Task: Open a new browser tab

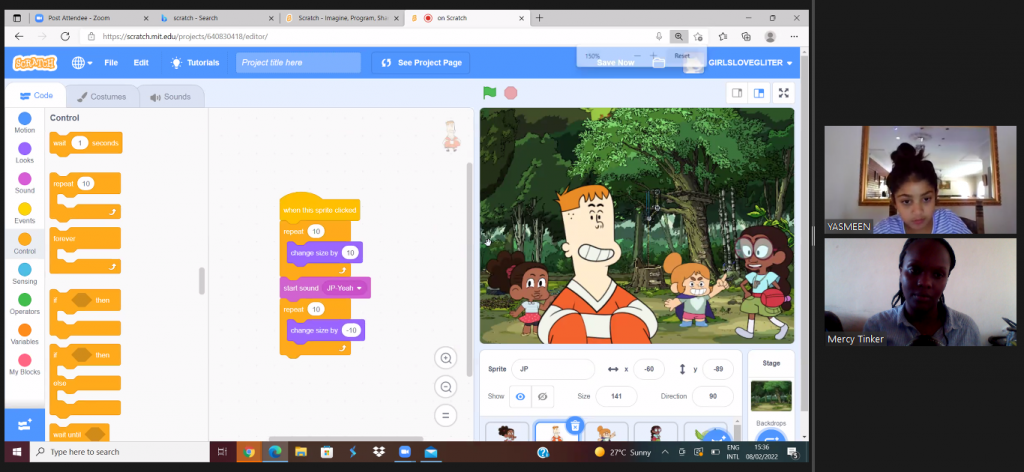Action: pyautogui.click(x=539, y=18)
